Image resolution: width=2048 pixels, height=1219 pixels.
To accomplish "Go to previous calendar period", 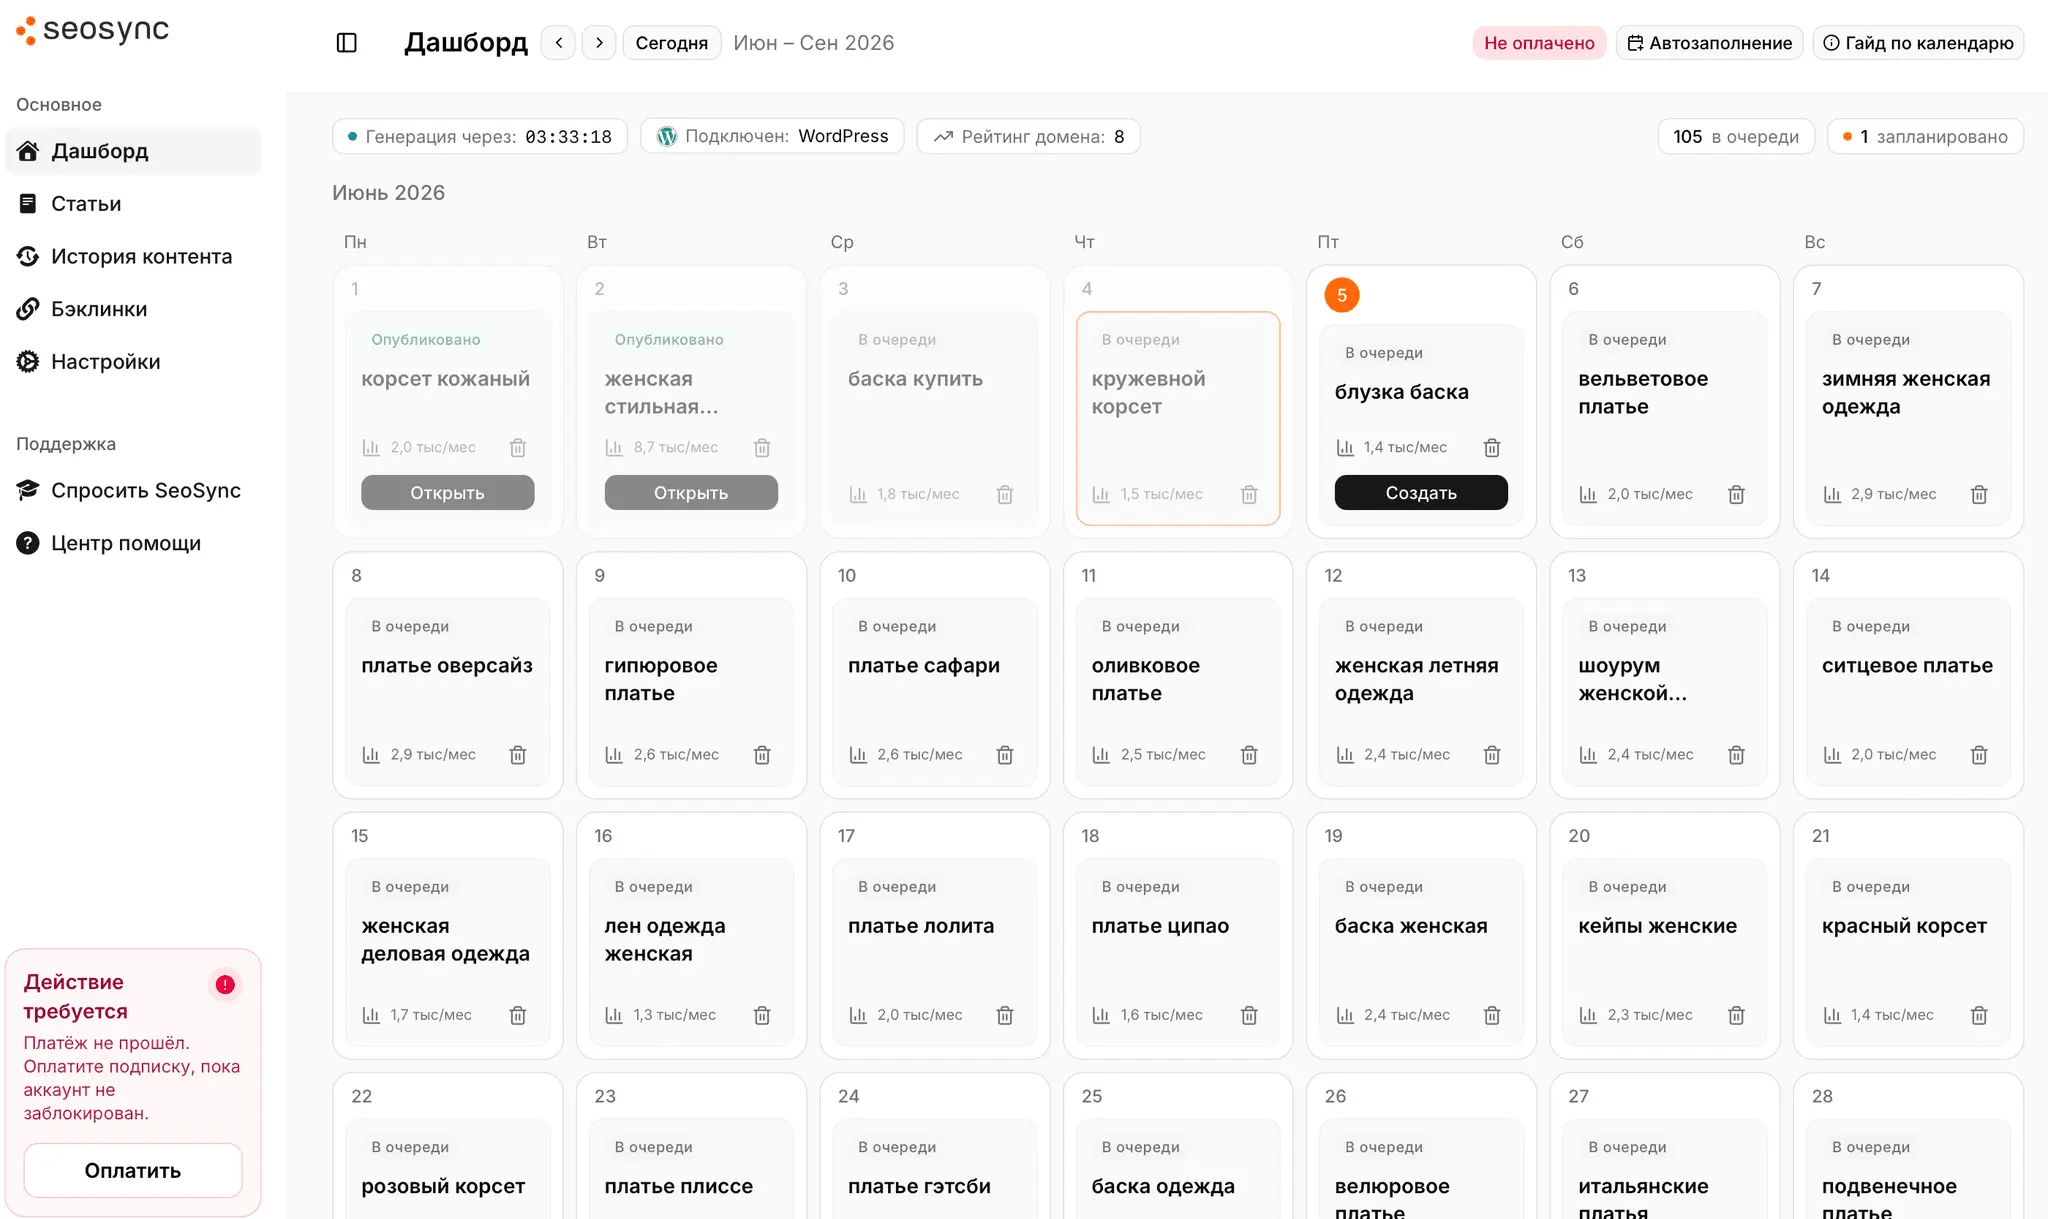I will 558,43.
